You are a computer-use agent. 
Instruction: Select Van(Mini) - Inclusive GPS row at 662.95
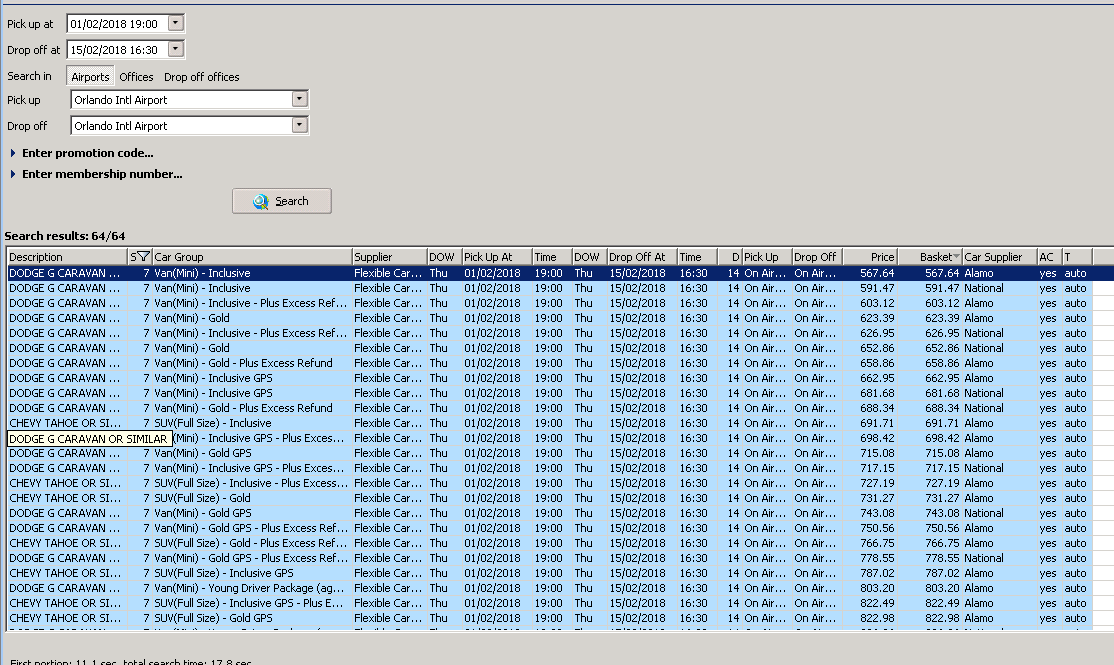pyautogui.click(x=550, y=378)
